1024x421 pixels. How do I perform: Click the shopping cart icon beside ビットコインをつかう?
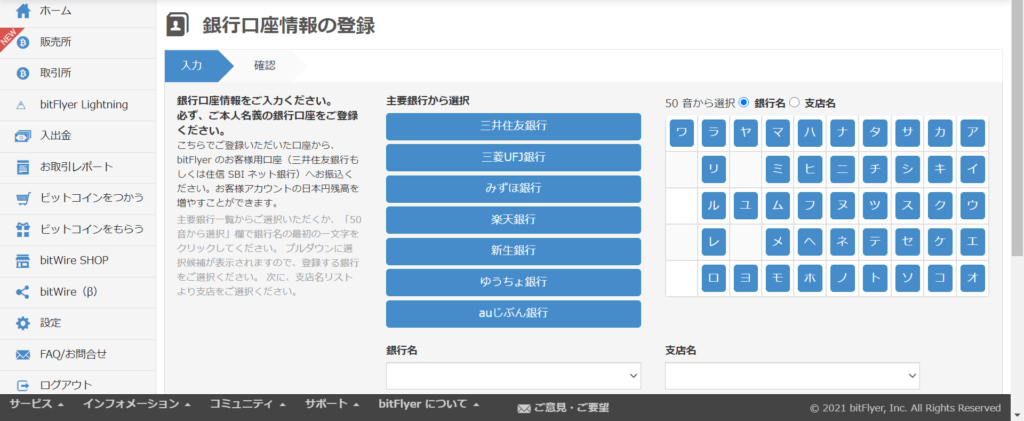(23, 198)
